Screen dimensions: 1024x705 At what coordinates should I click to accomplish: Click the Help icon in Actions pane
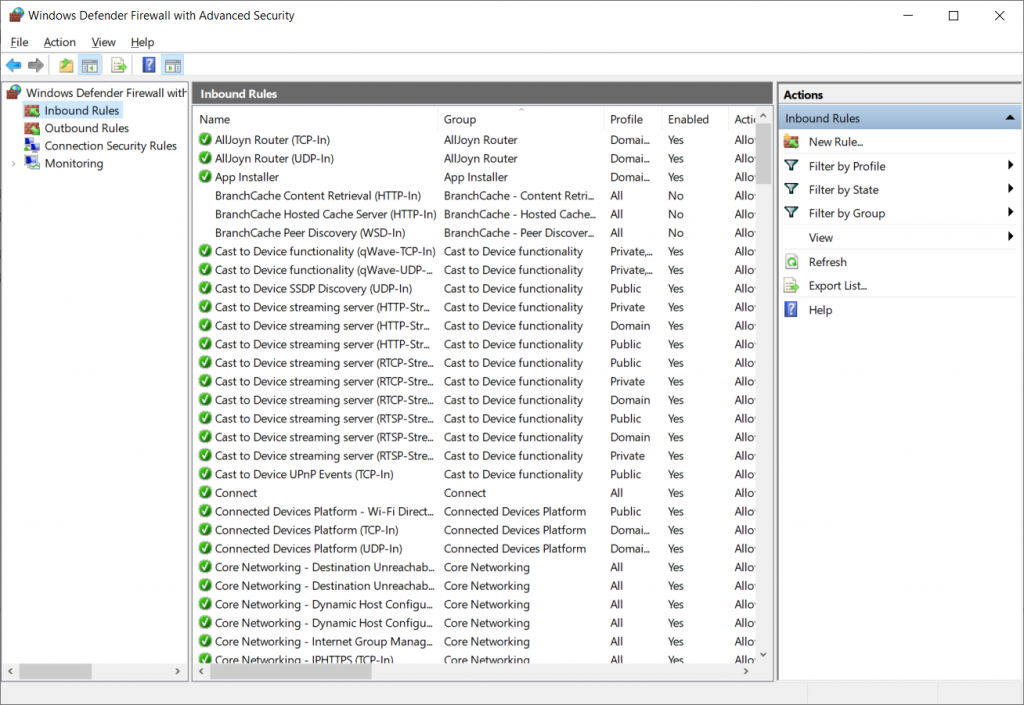[x=791, y=309]
